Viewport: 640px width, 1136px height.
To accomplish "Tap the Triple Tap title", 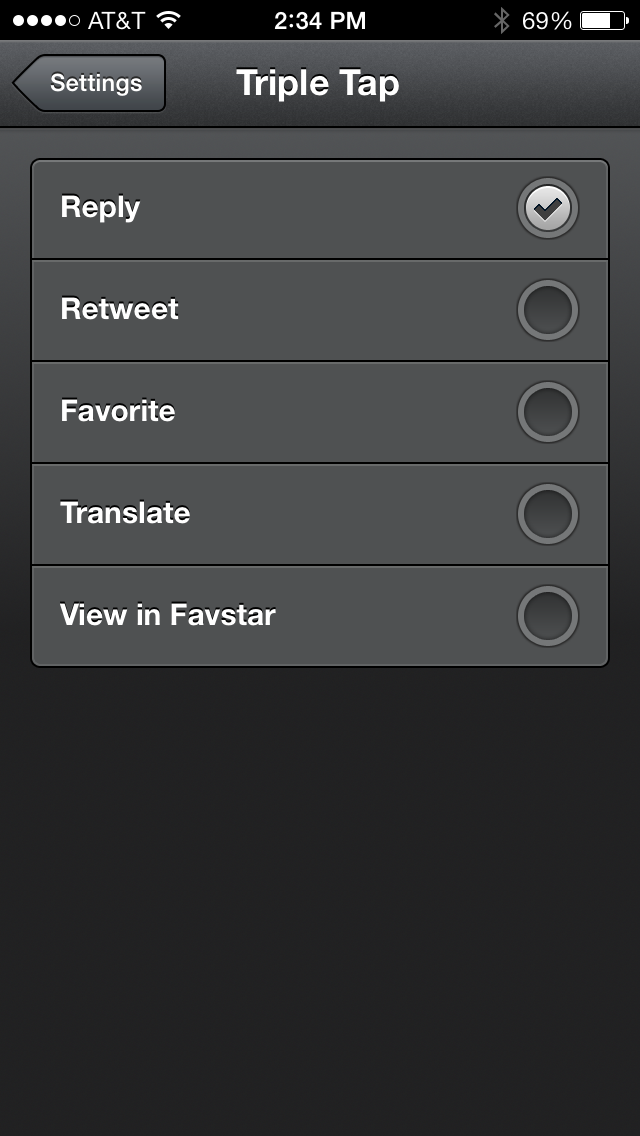I will pos(318,83).
